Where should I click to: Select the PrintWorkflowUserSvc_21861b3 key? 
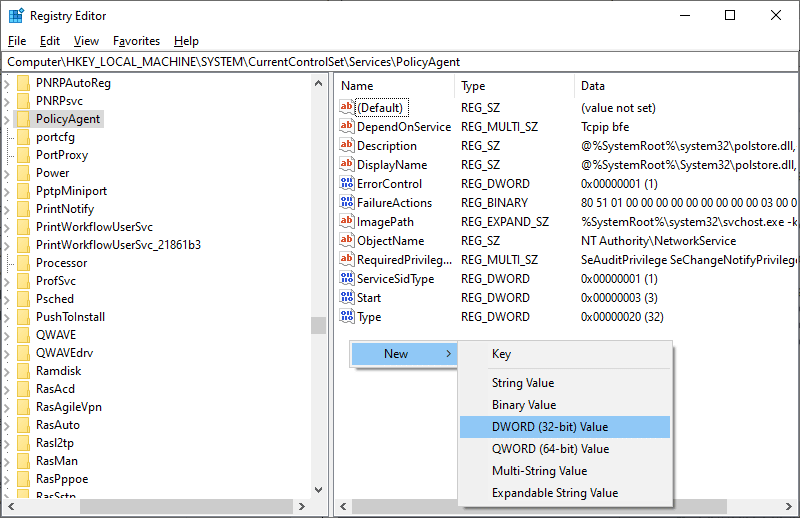[118, 245]
